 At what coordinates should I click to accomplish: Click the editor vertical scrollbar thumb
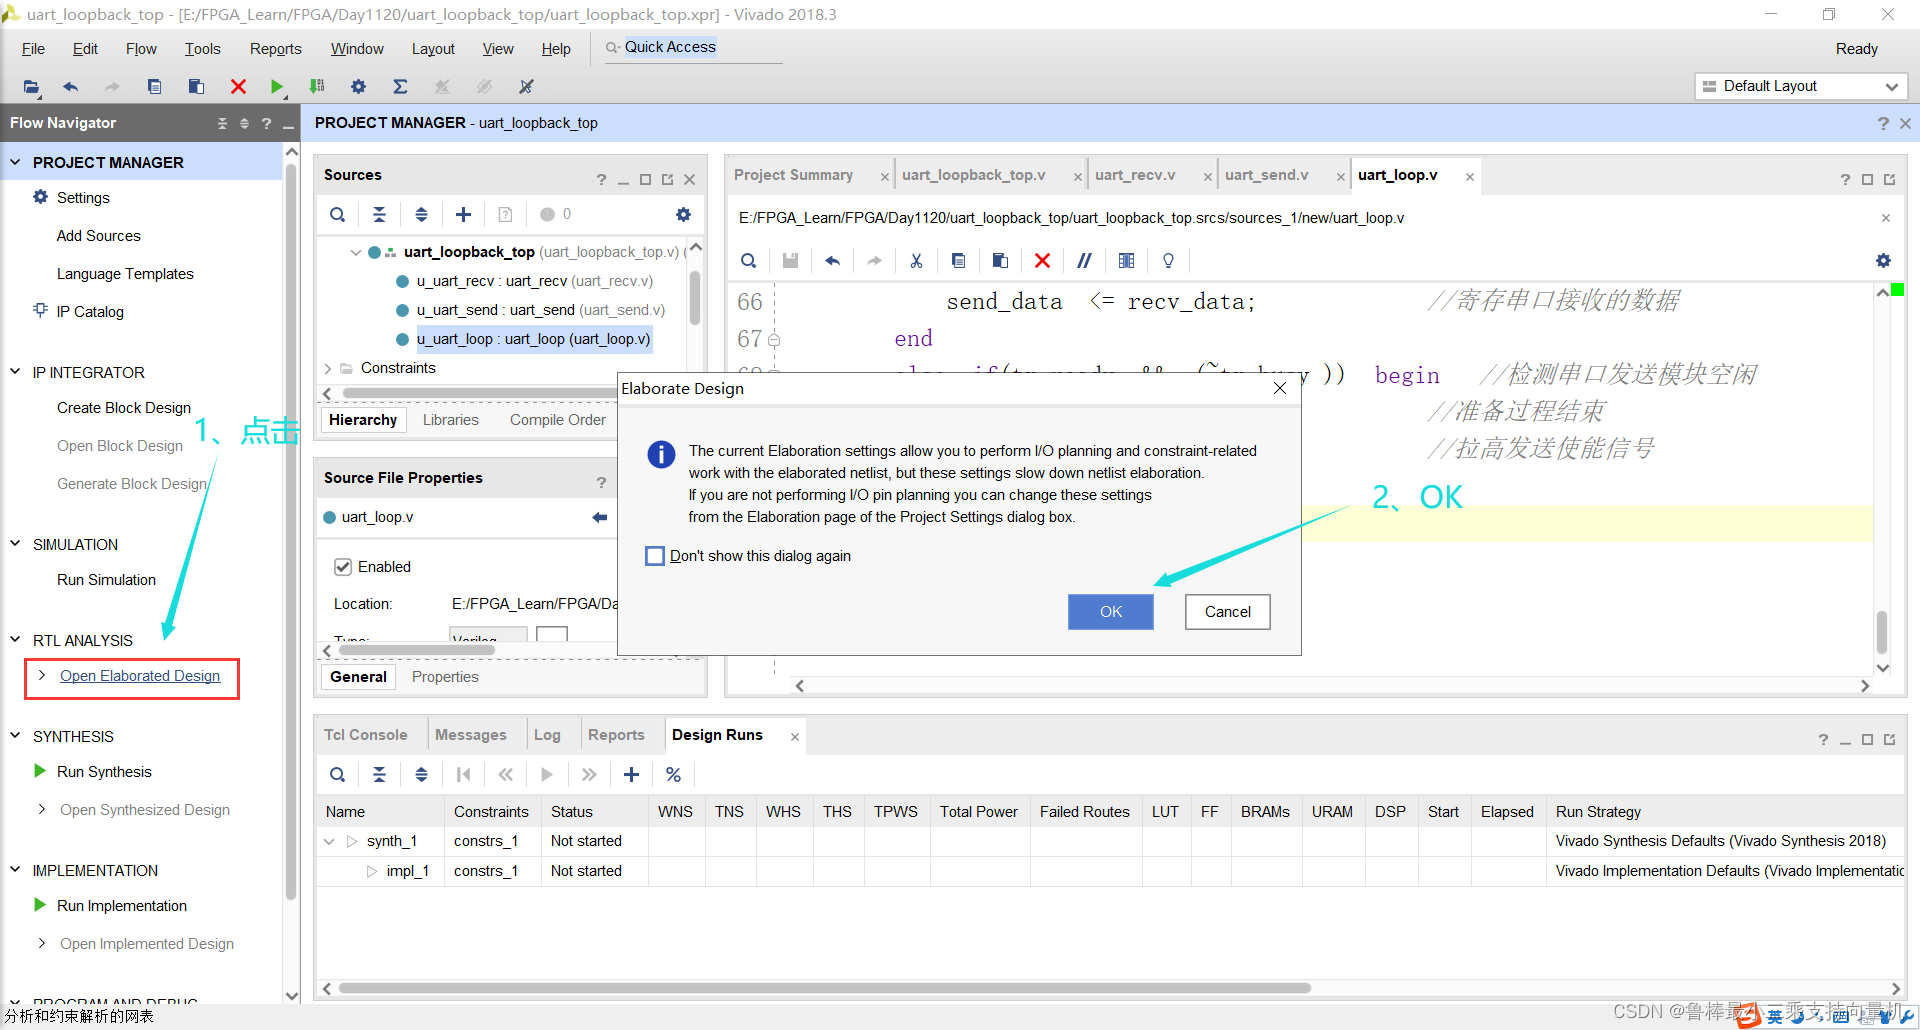[1882, 632]
